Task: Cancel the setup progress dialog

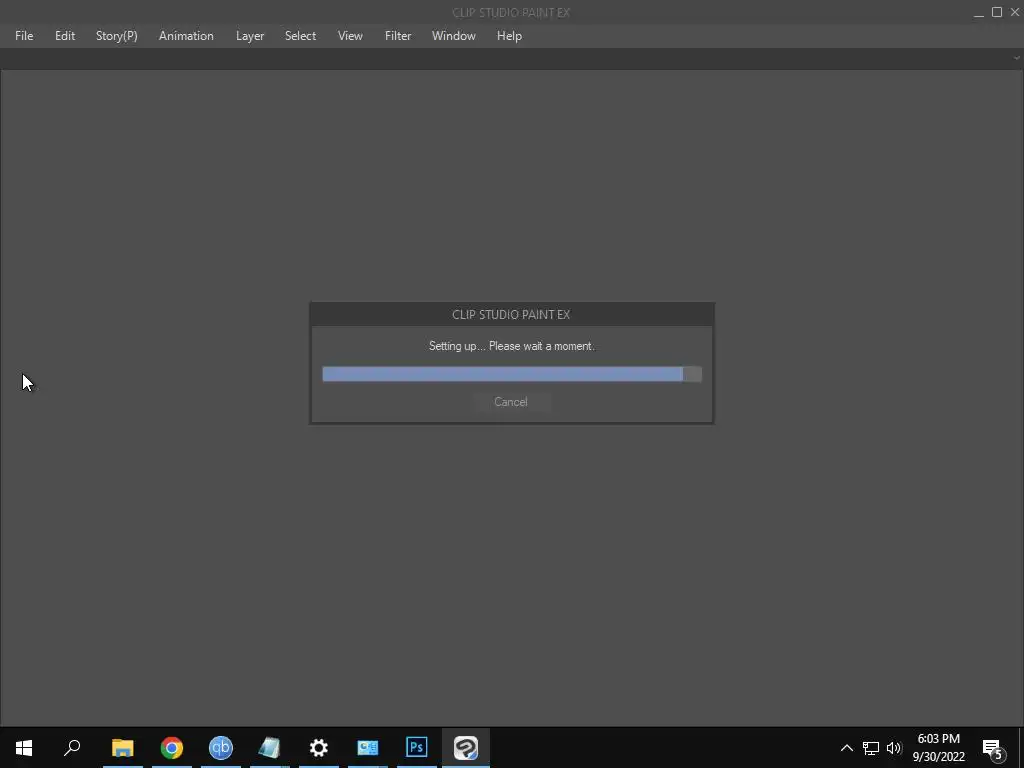Action: 511,402
